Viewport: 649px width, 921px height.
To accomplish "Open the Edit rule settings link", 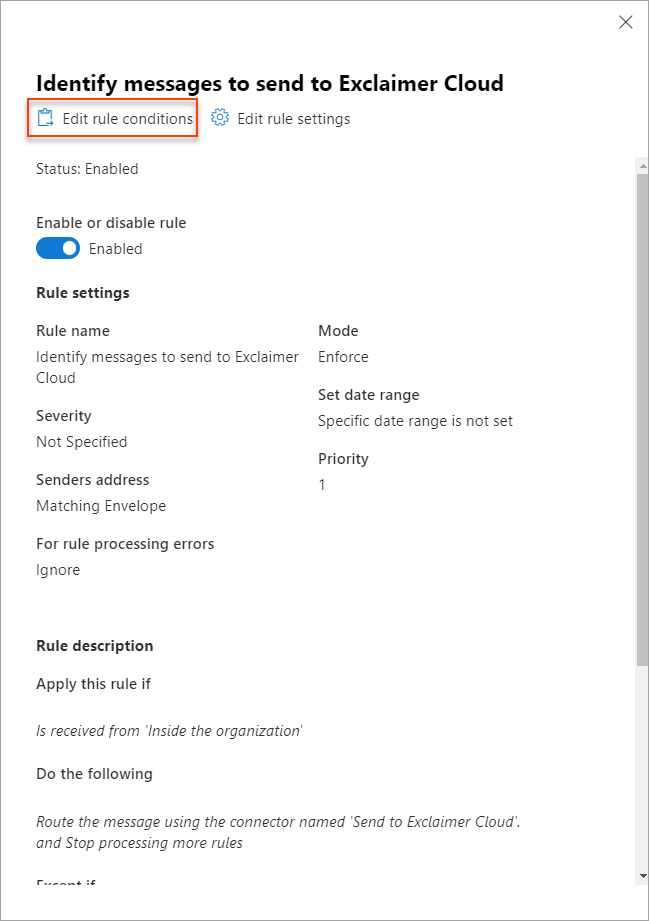I will click(293, 119).
